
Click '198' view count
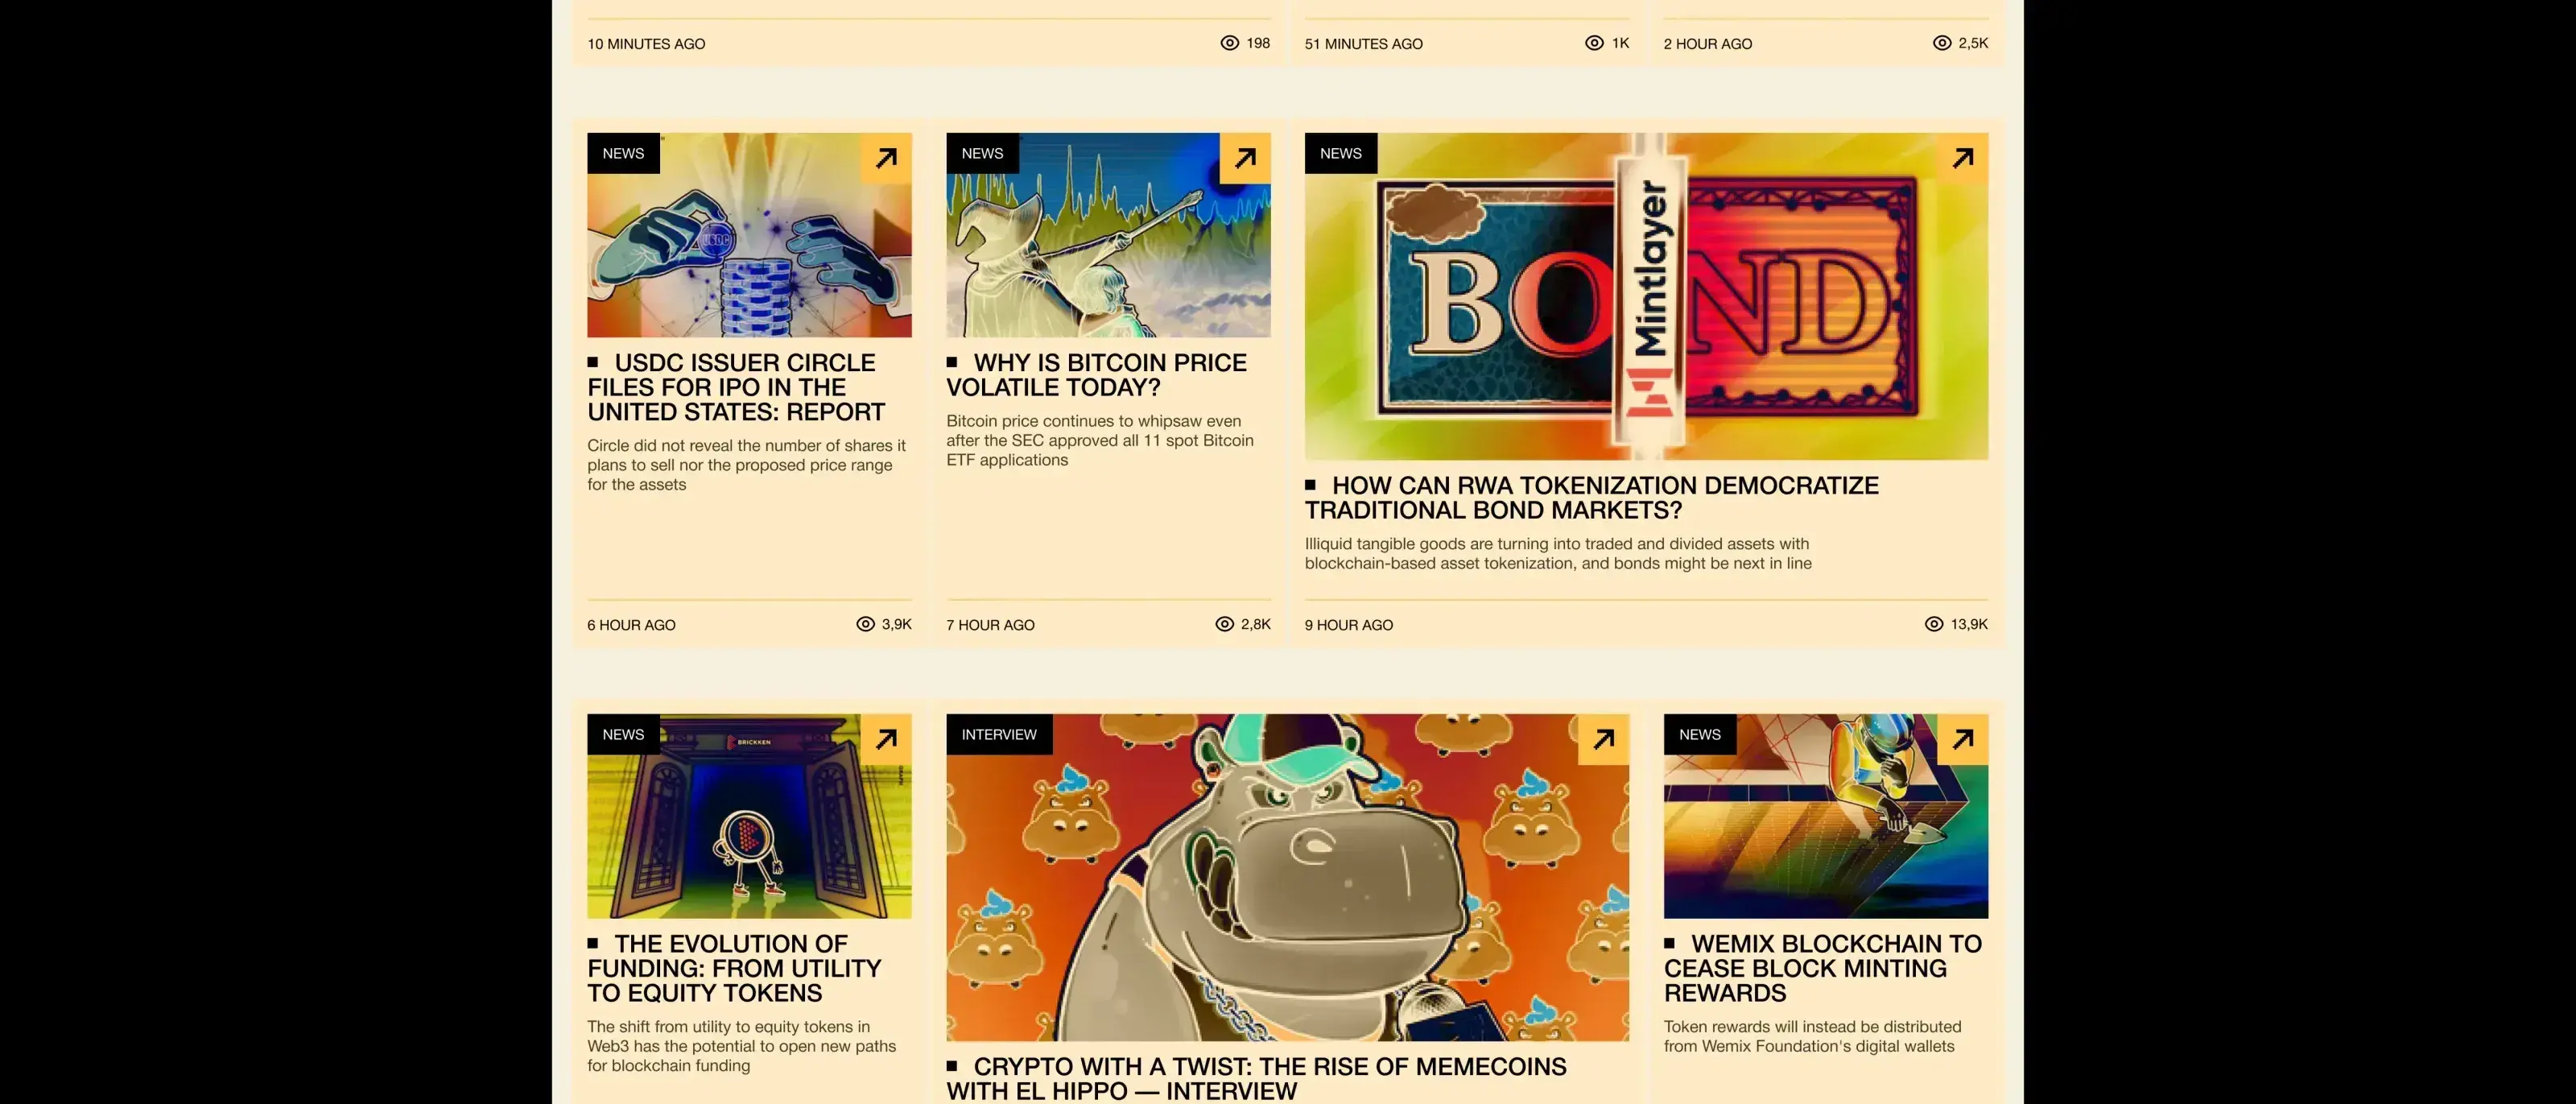(1258, 43)
